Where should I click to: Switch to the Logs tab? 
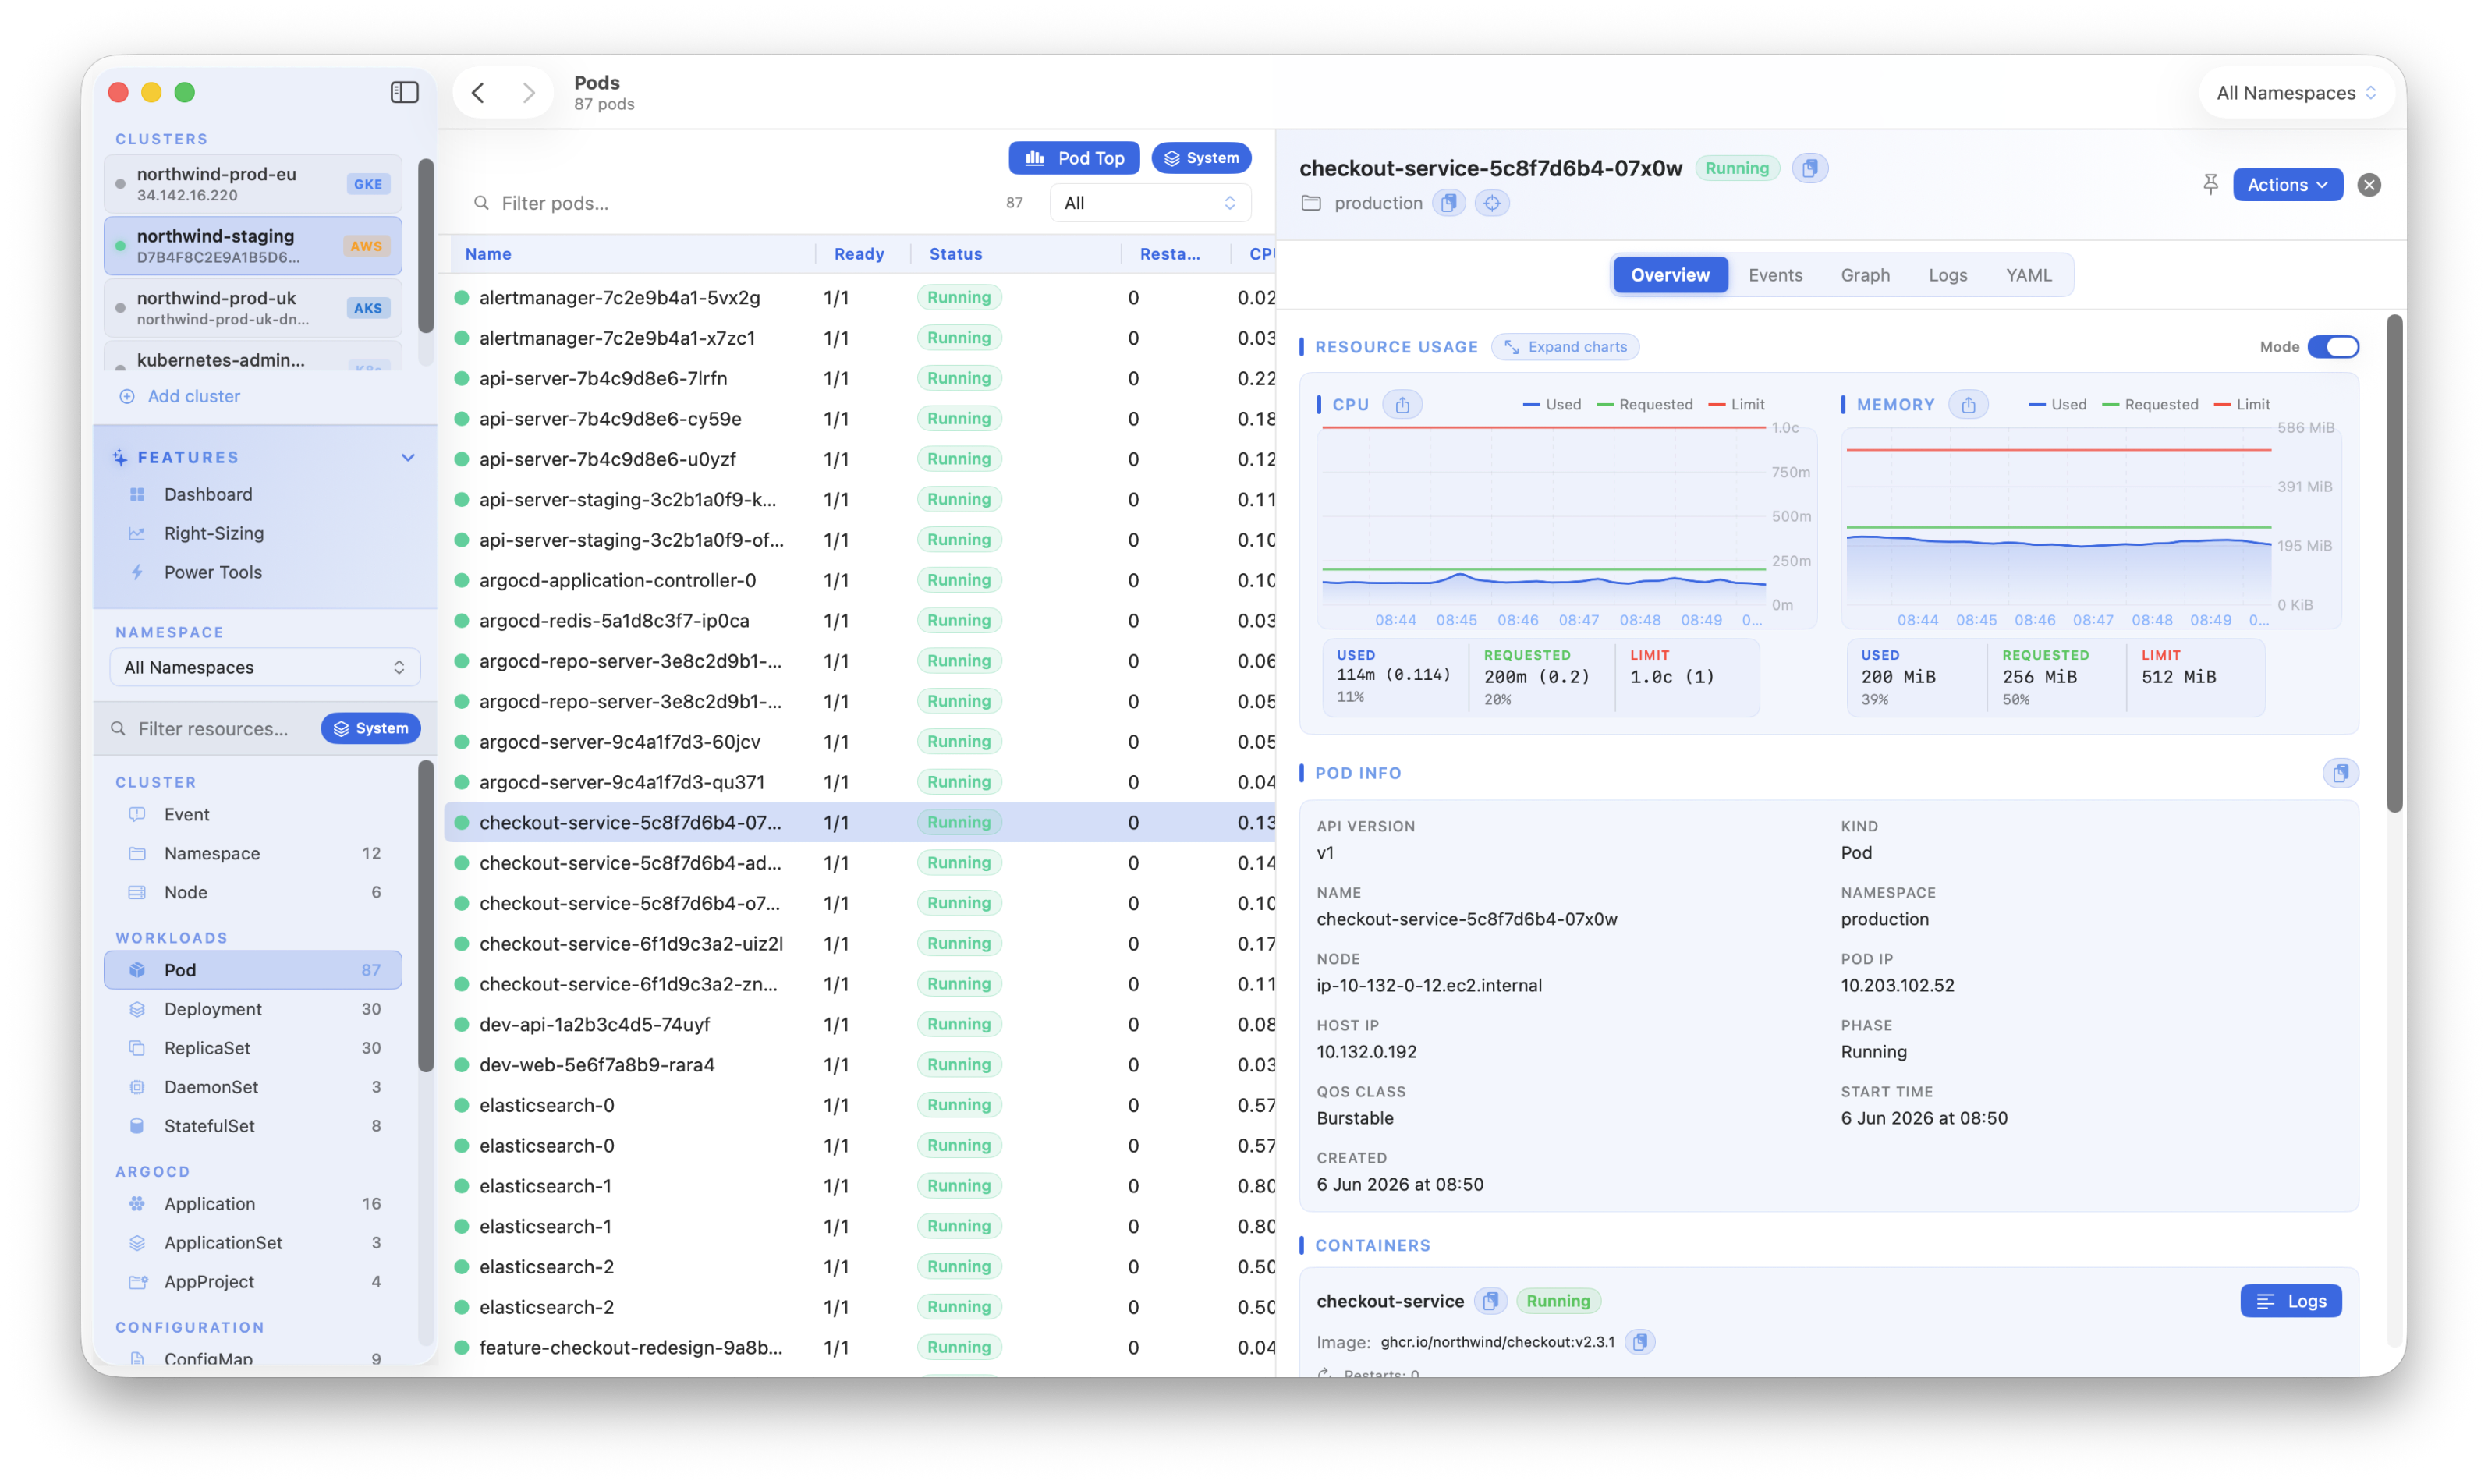[1947, 275]
